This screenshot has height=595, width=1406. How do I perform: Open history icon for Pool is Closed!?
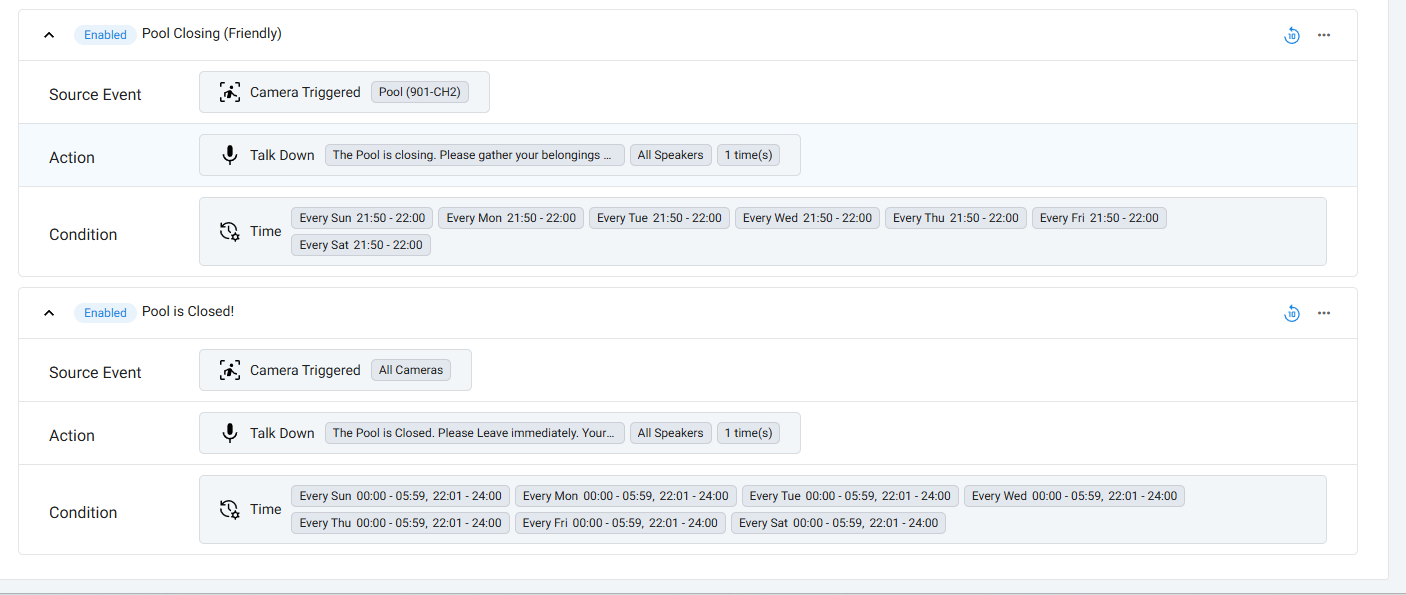[x=1292, y=313]
